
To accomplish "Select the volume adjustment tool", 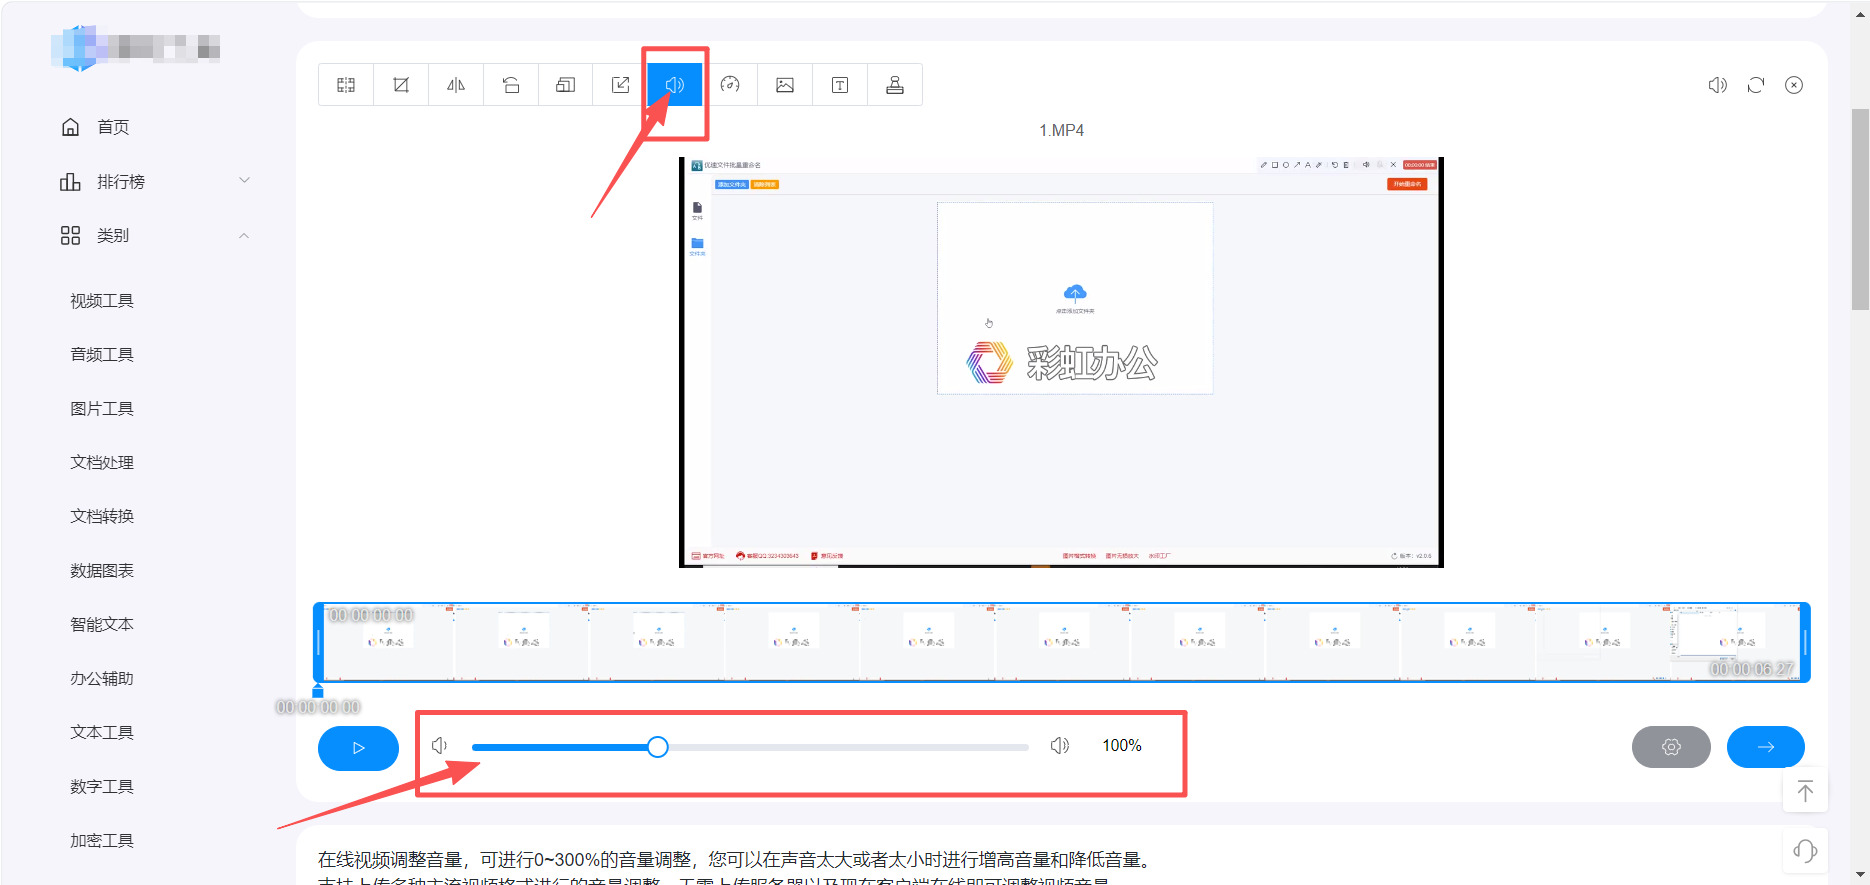I will [x=675, y=85].
